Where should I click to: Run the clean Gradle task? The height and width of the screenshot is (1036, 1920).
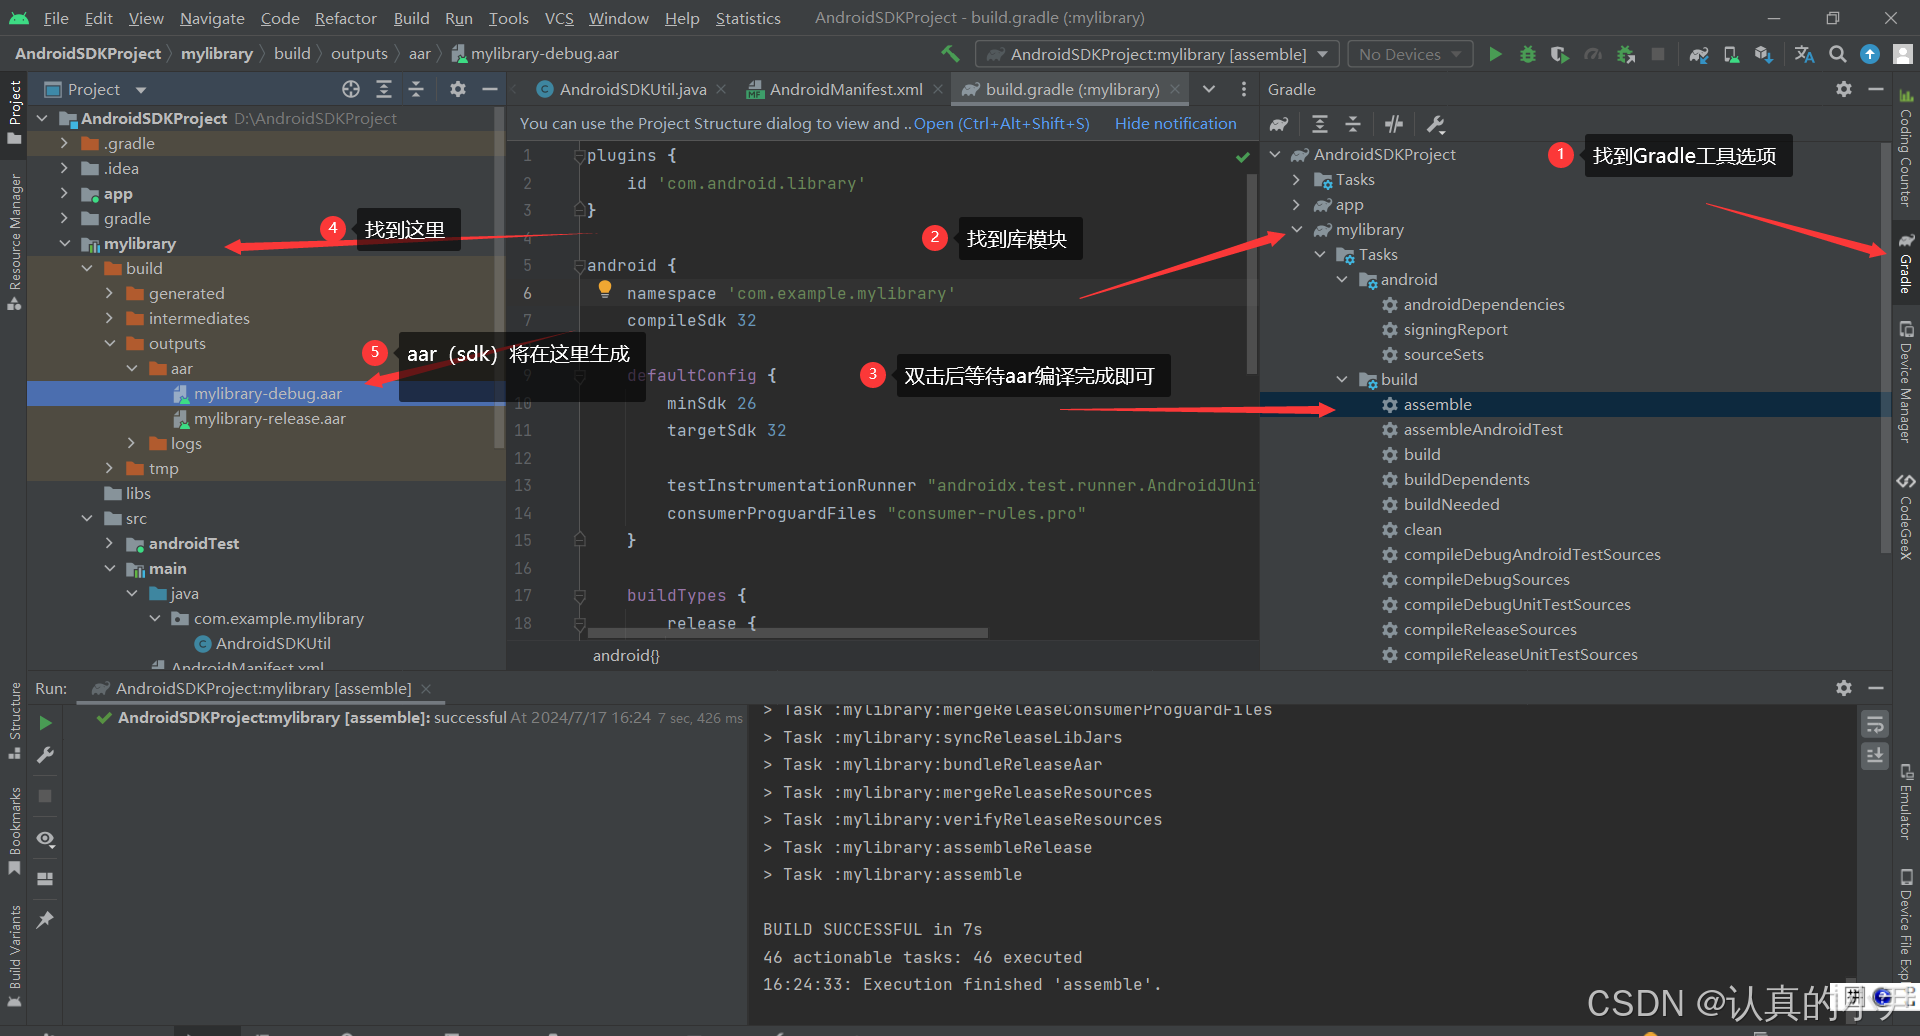click(x=1422, y=529)
